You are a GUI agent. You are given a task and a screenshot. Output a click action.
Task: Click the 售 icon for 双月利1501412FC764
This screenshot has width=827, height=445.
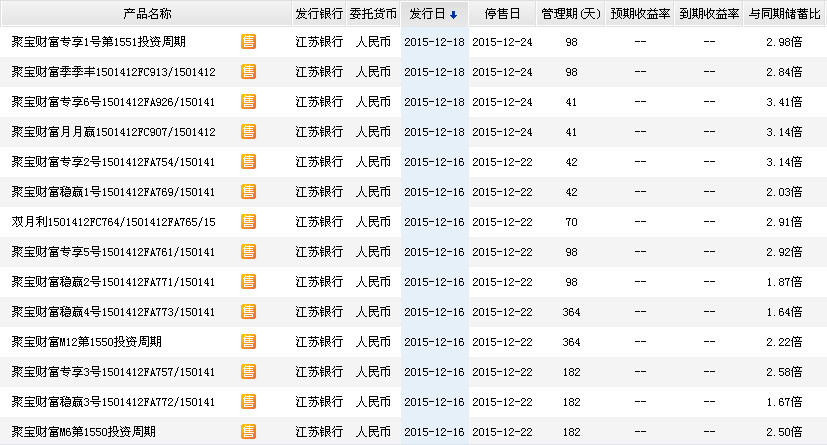pyautogui.click(x=248, y=222)
